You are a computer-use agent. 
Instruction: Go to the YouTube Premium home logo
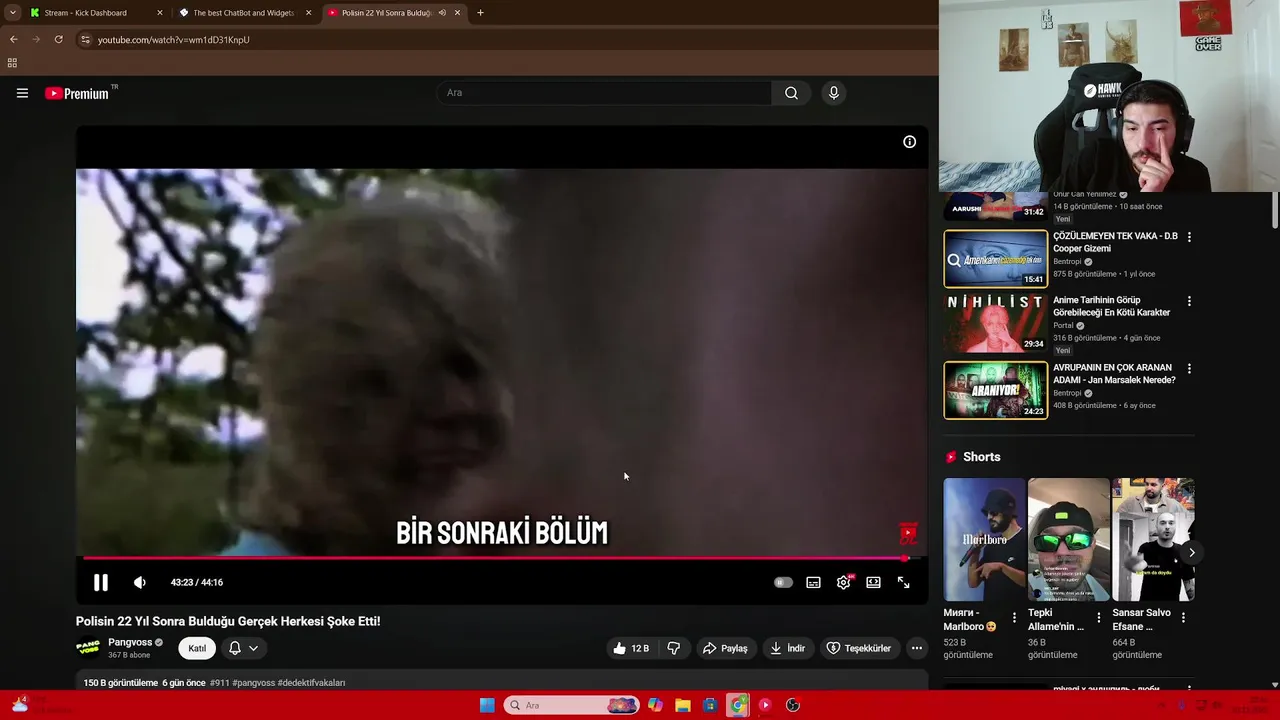coord(77,93)
